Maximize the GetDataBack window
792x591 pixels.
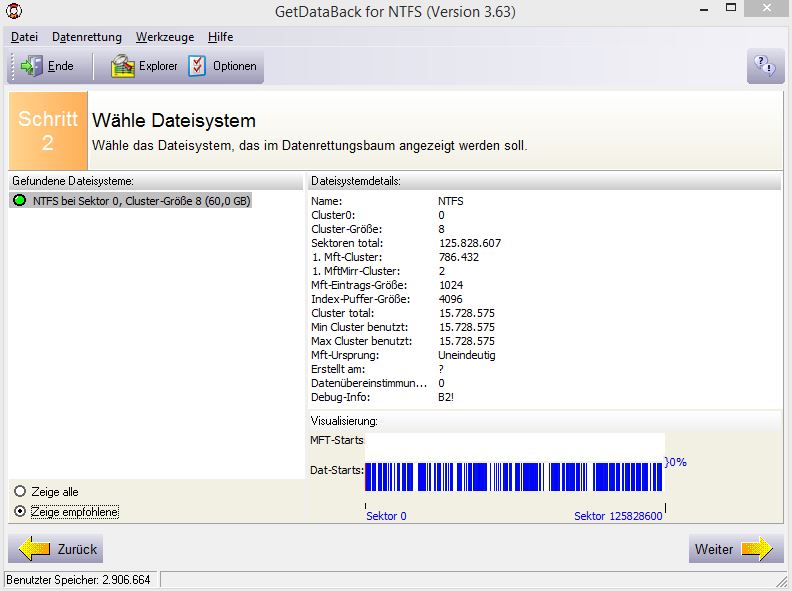tap(731, 8)
